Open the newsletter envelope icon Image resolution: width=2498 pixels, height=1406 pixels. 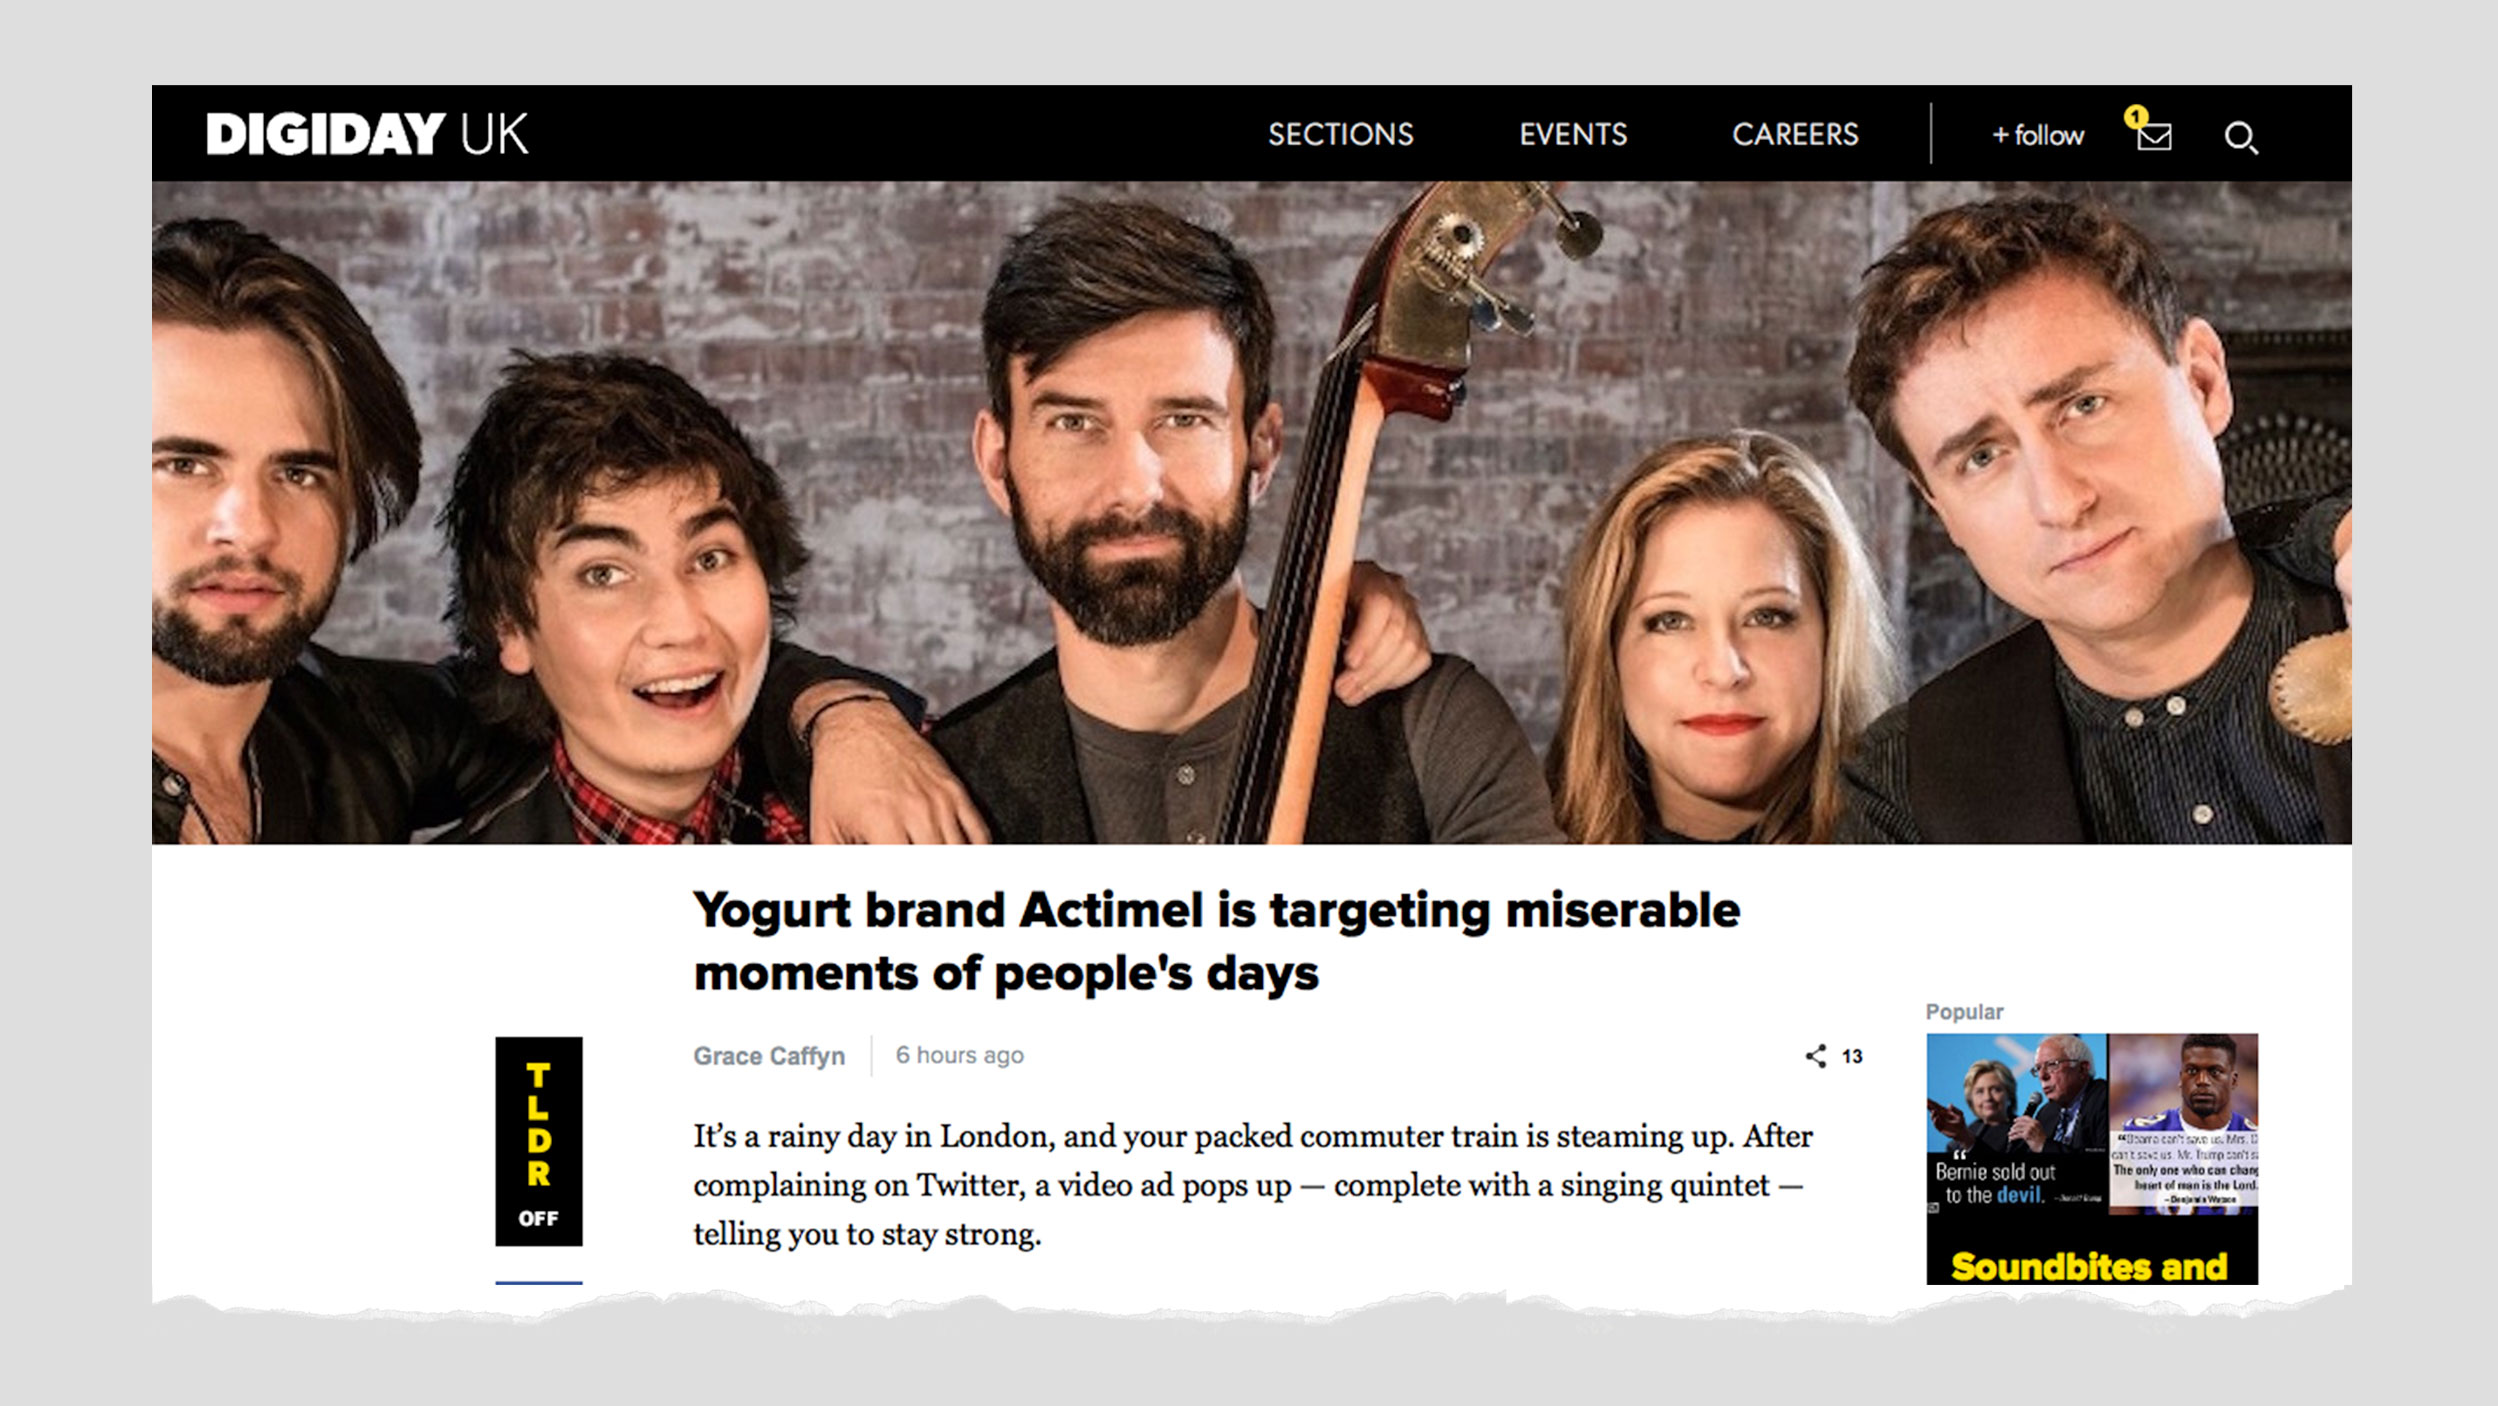2154,137
